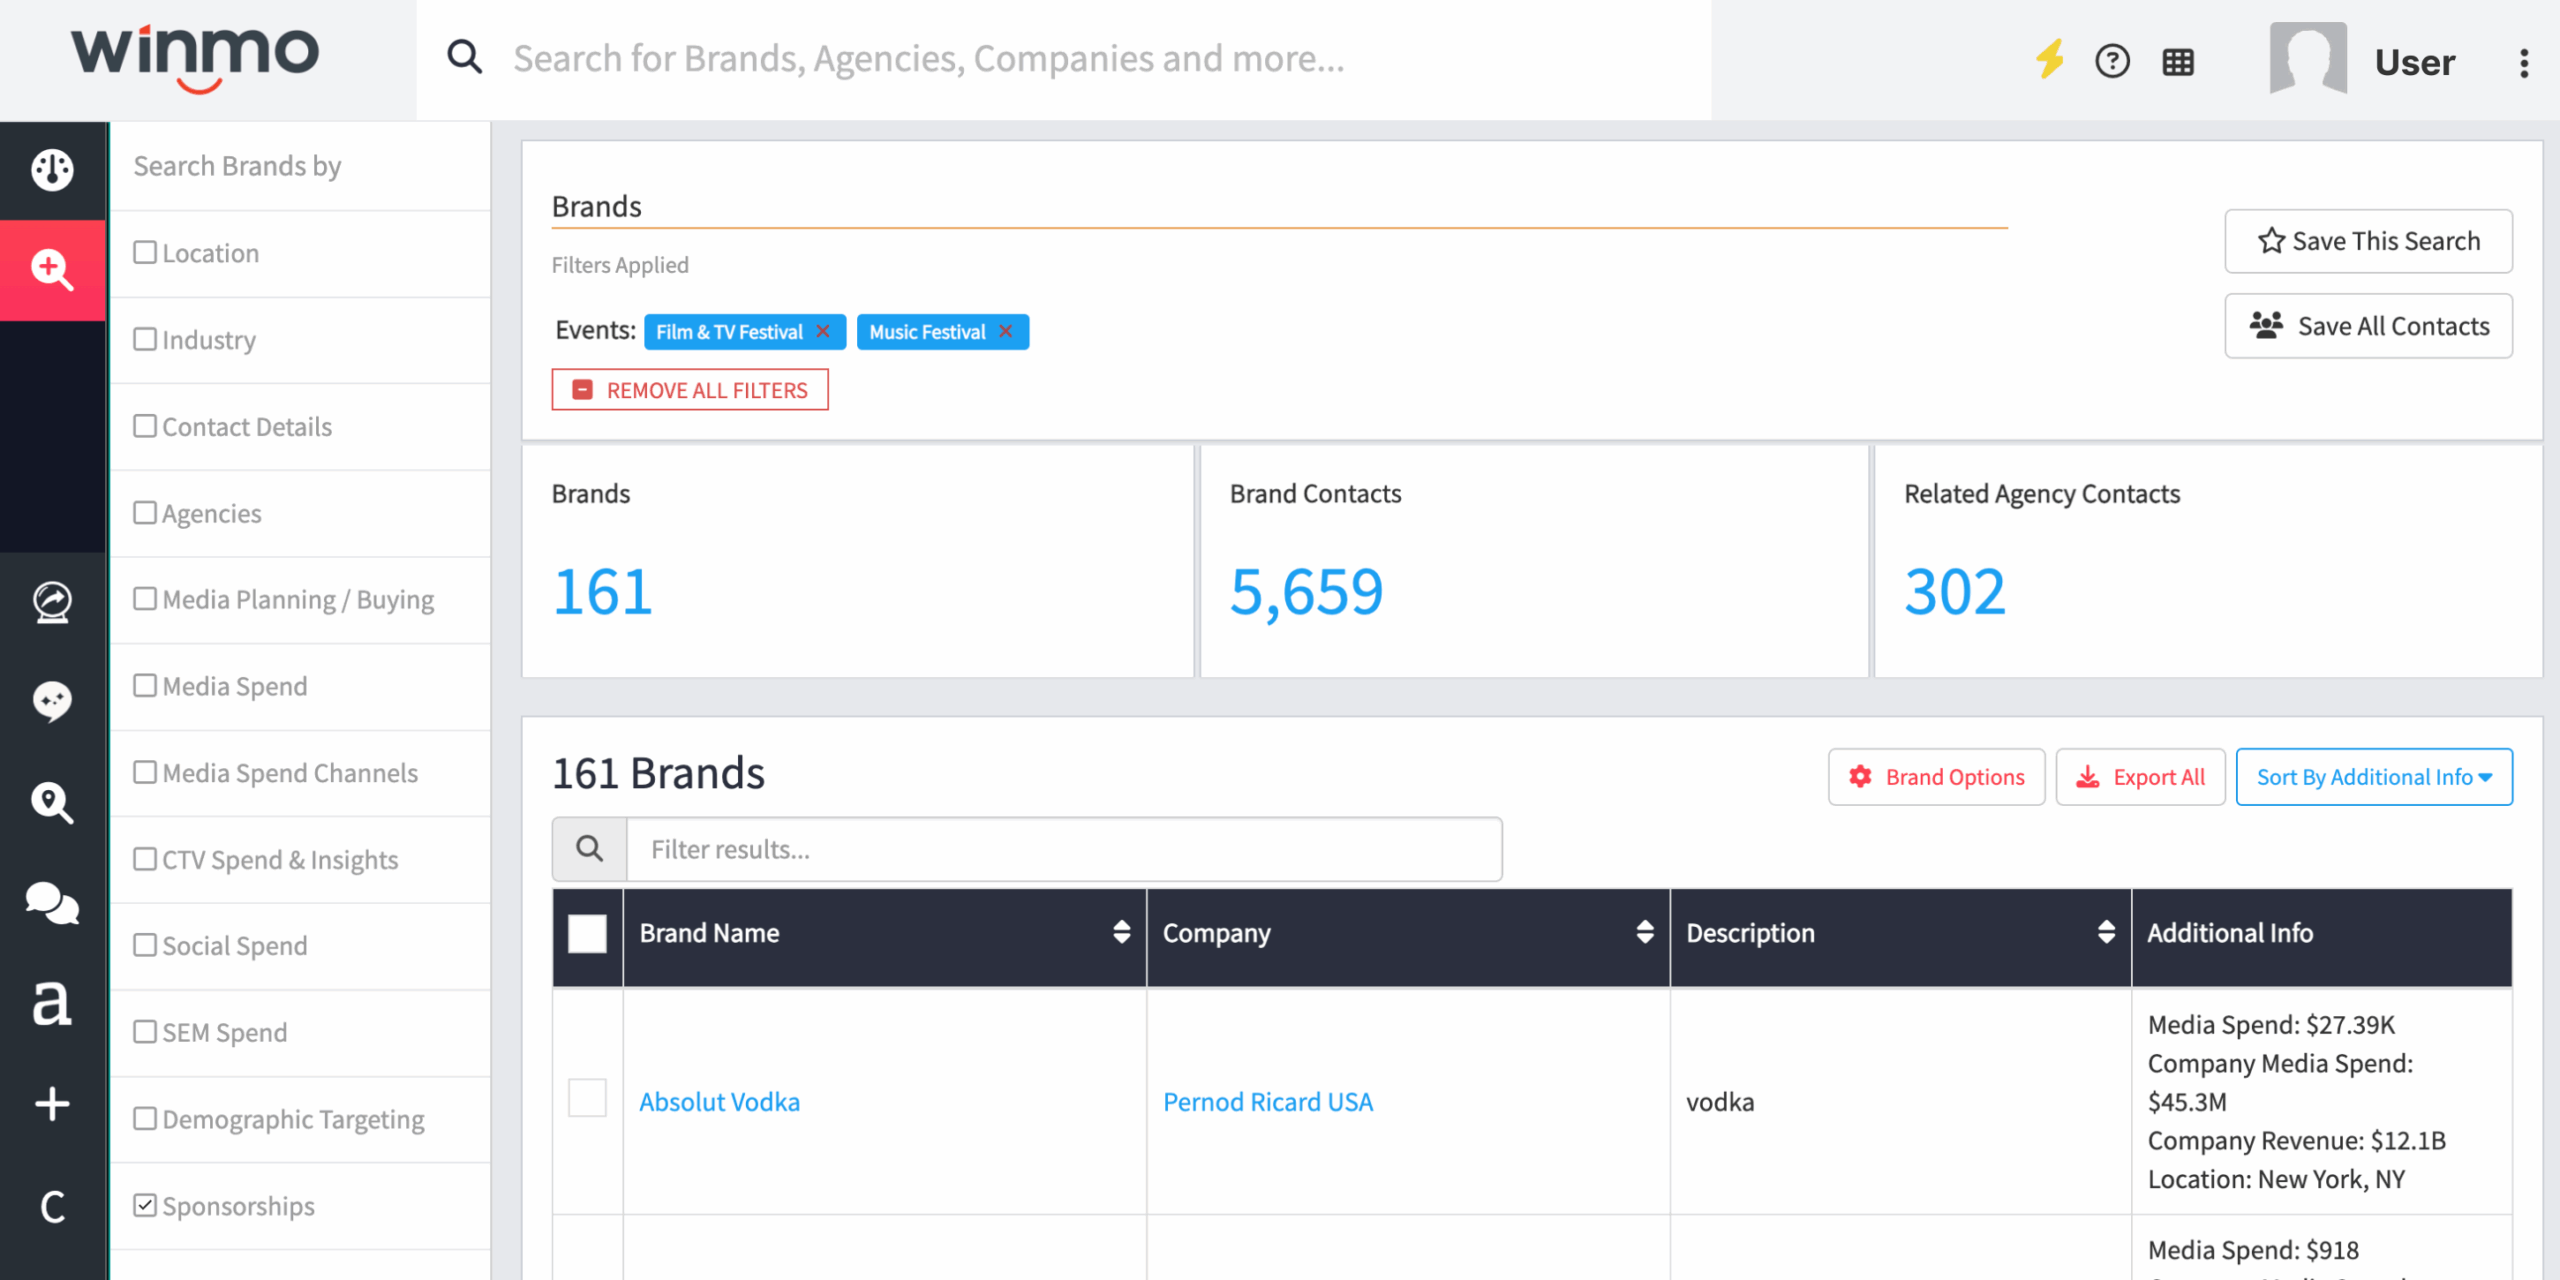This screenshot has height=1280, width=2560.
Task: Click Save All Contacts button
Action: pos(2368,326)
